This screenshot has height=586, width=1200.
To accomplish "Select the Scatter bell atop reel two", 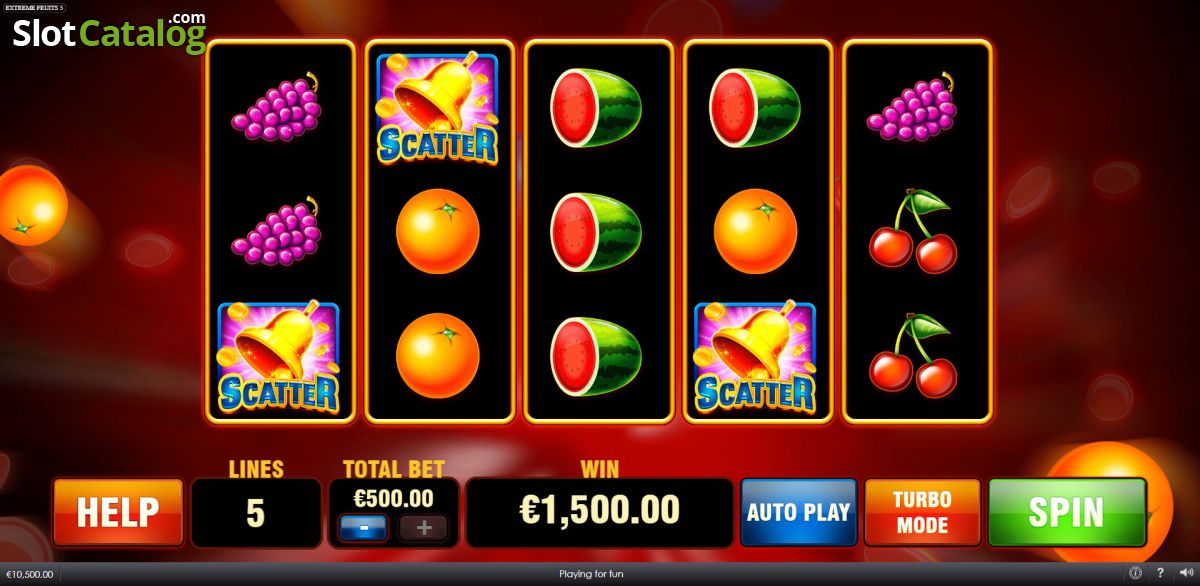I will coord(437,109).
